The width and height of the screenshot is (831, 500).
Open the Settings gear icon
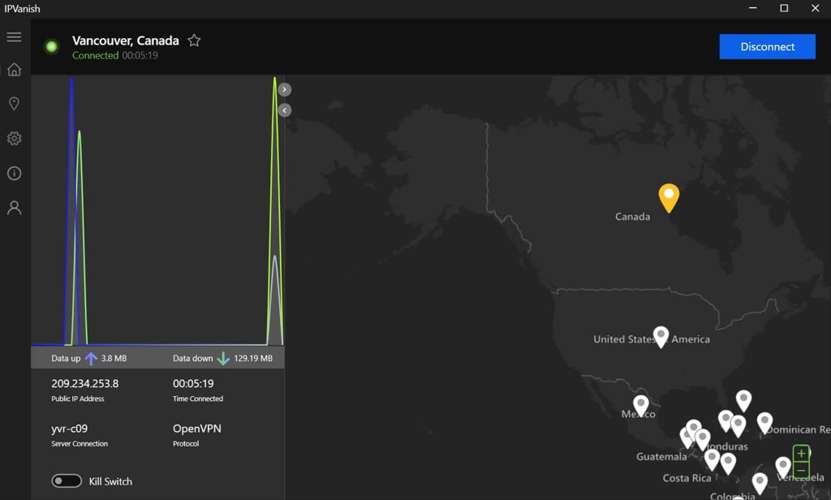click(14, 139)
